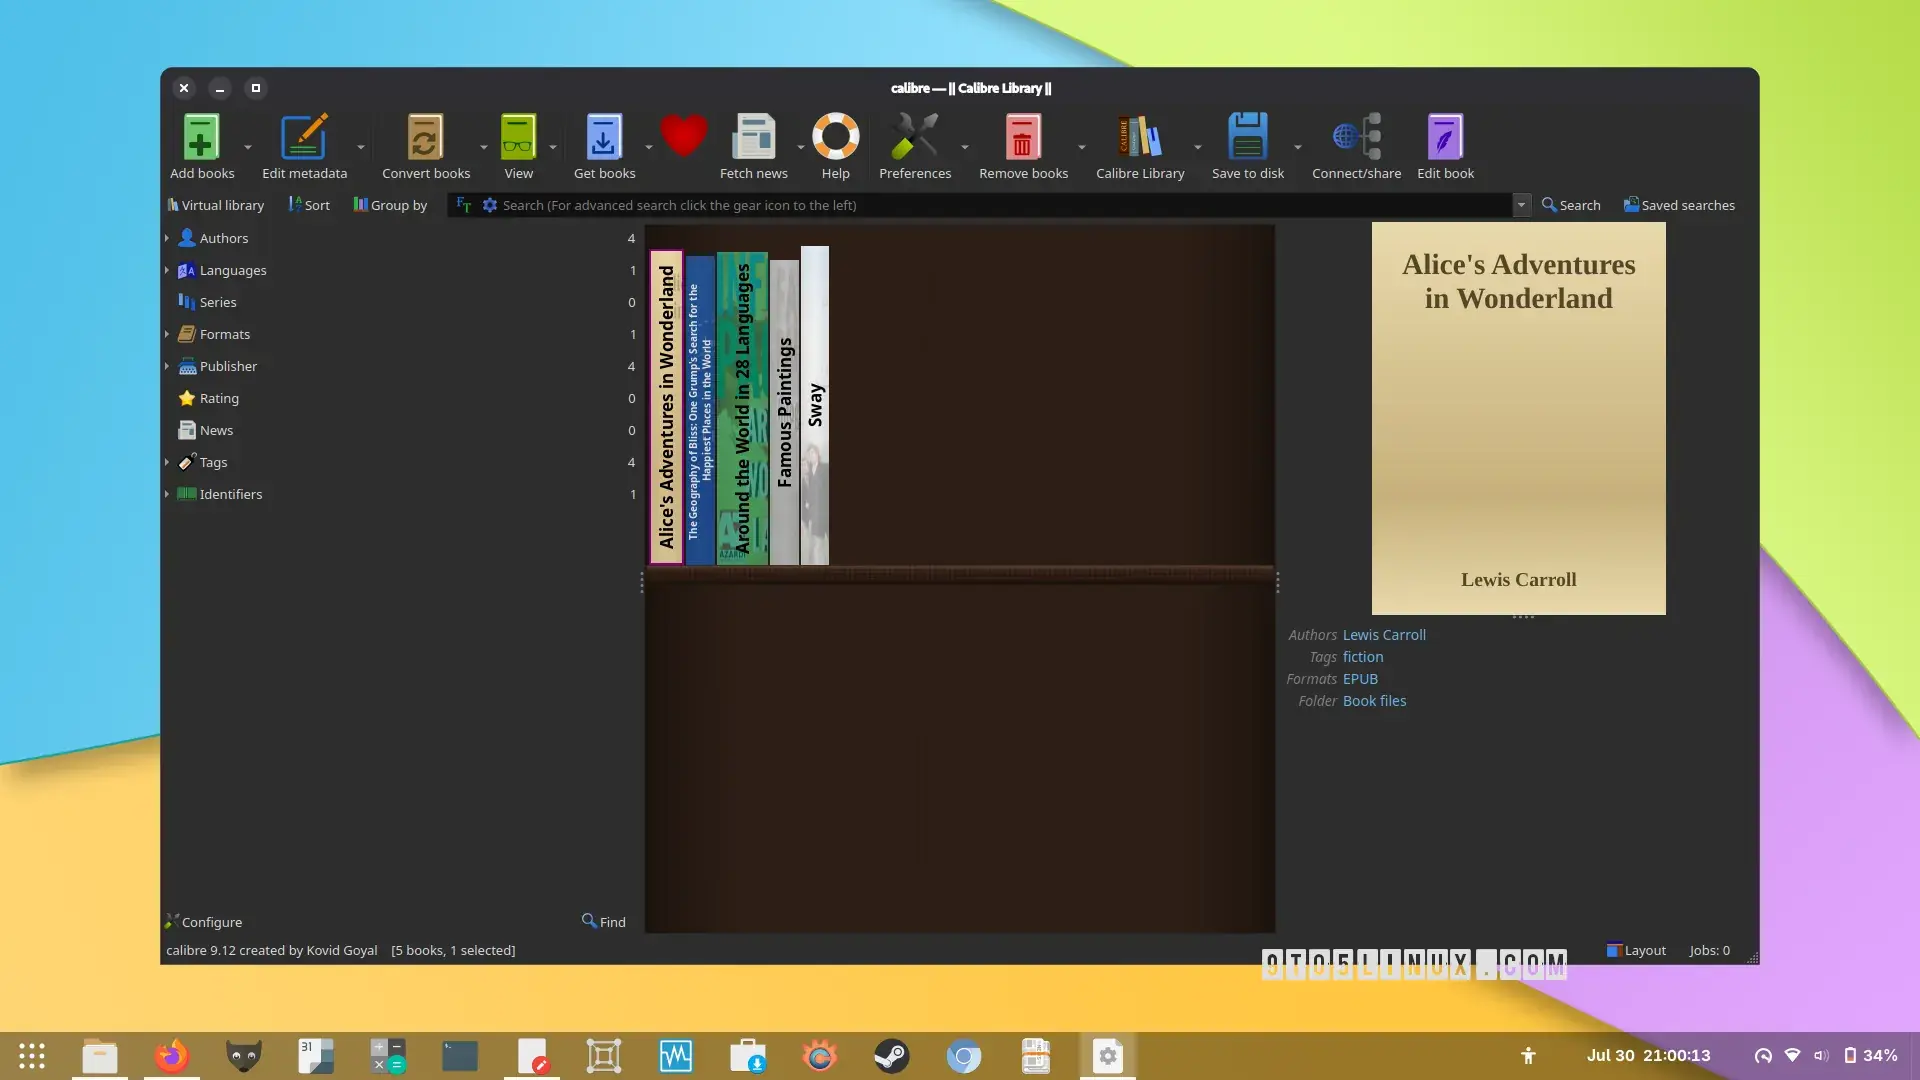Select the Famous Paintings book spine
Screen dimensions: 1920x1080
[784, 412]
